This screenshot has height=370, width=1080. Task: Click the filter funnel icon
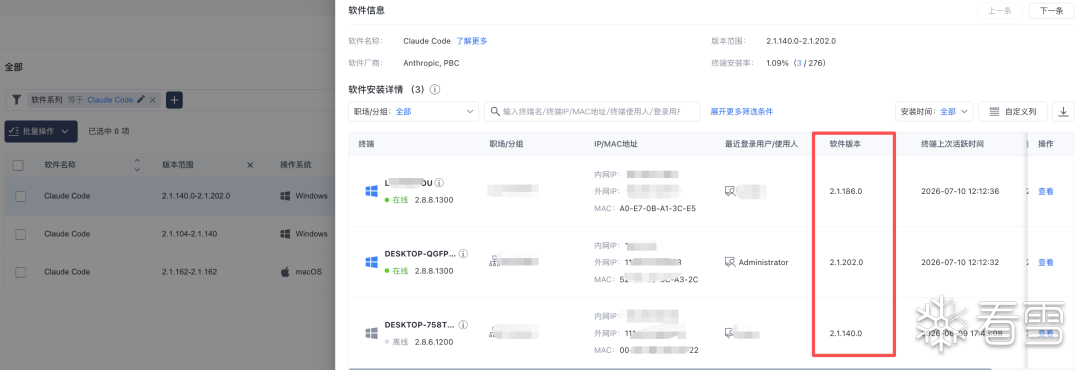[x=17, y=100]
